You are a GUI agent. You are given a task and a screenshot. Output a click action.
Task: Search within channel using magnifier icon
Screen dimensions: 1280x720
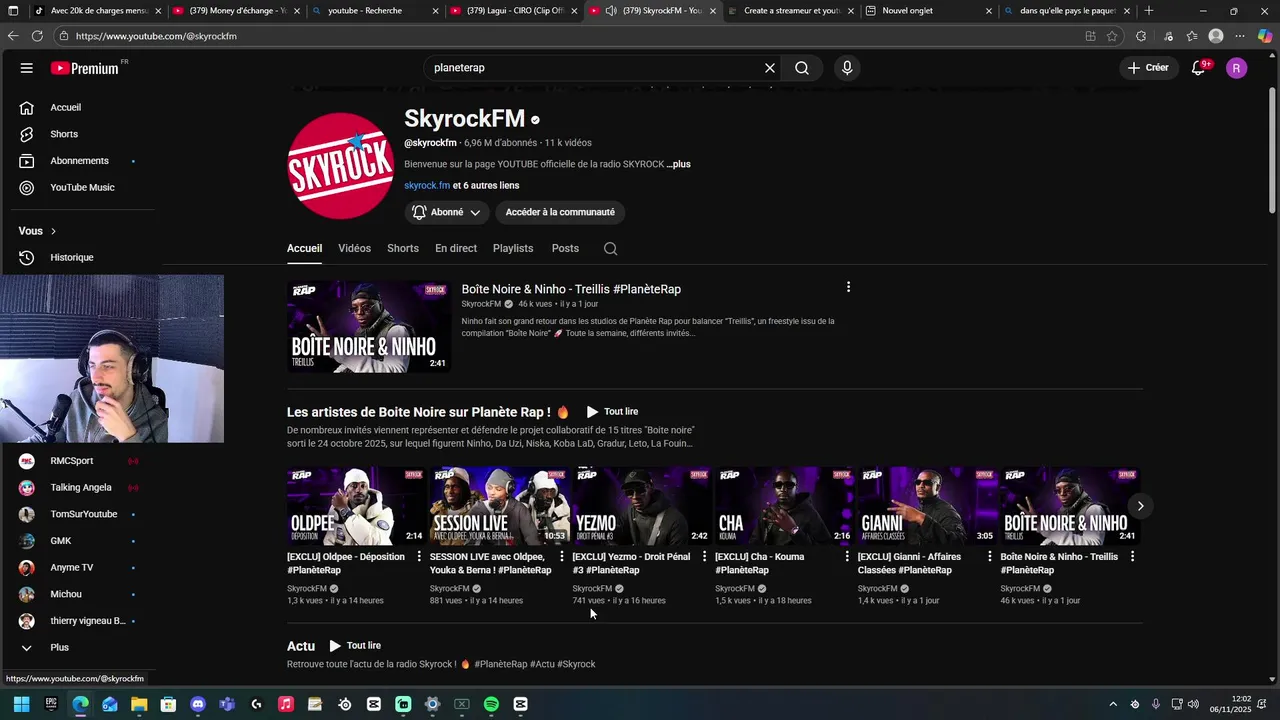[611, 248]
